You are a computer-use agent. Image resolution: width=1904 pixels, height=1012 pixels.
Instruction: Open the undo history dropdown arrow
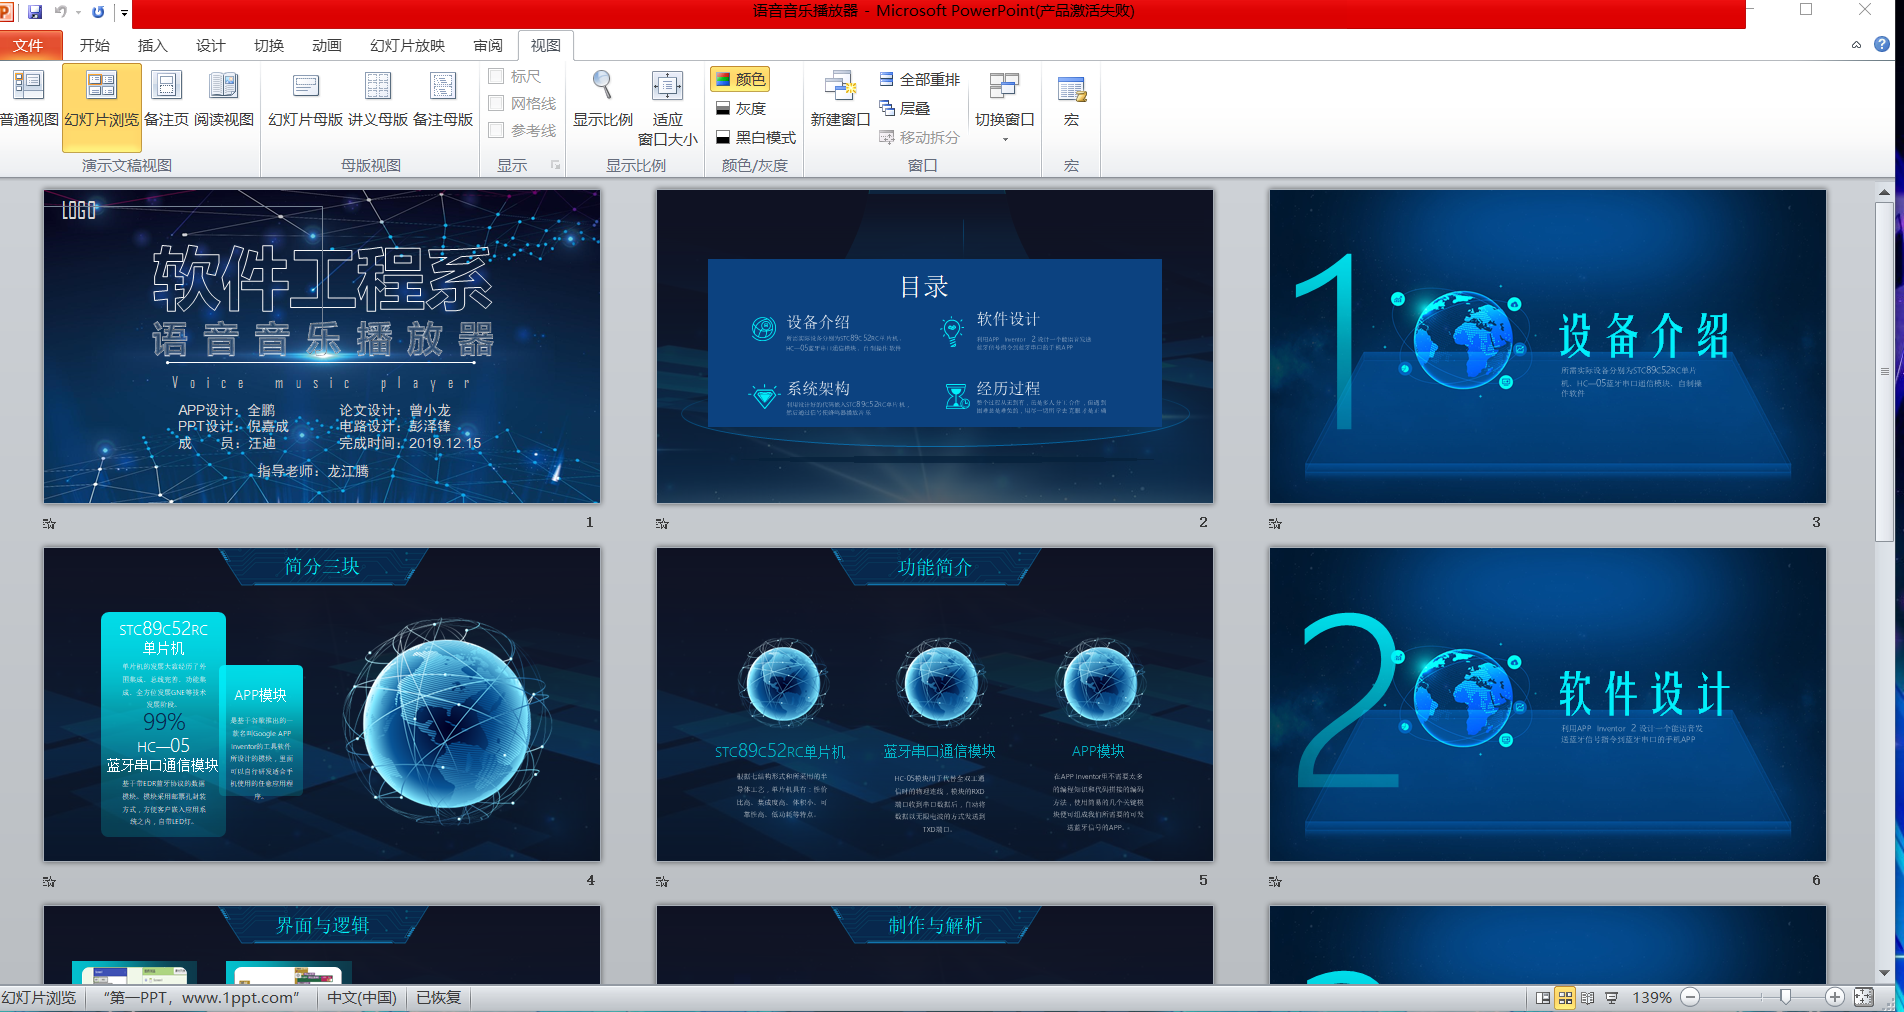coord(78,12)
